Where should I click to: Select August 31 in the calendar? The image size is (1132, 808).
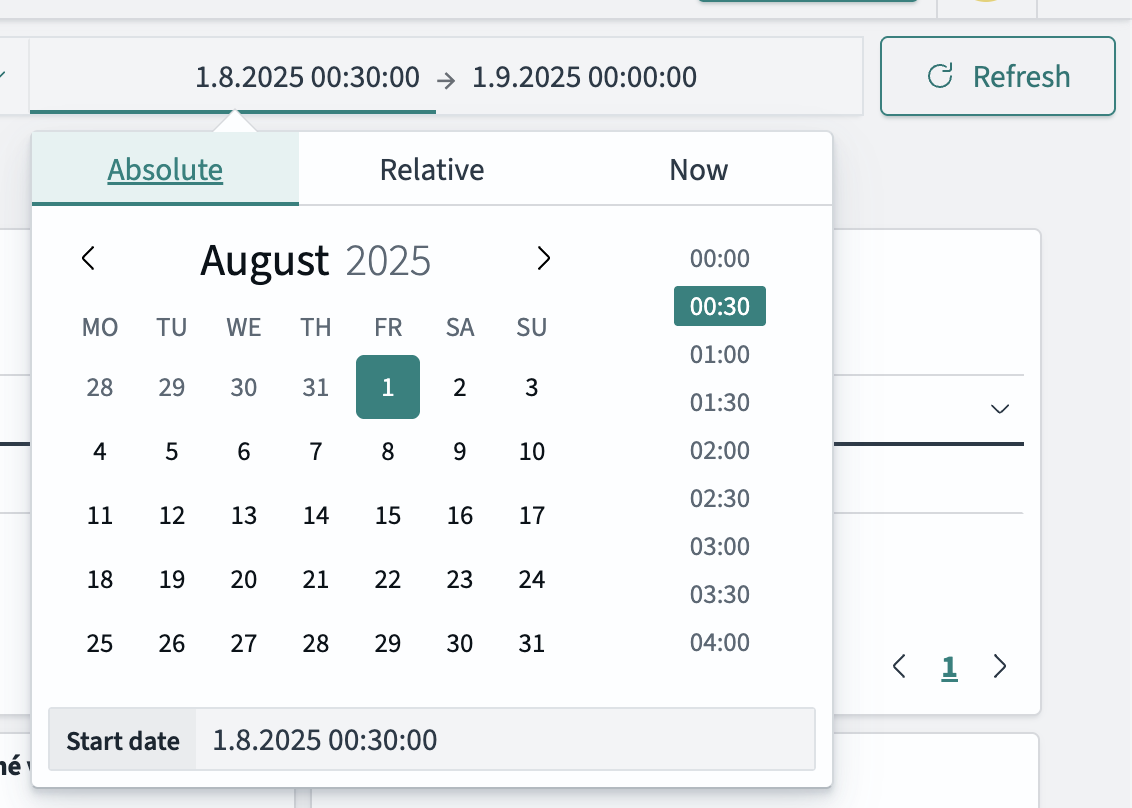(532, 644)
